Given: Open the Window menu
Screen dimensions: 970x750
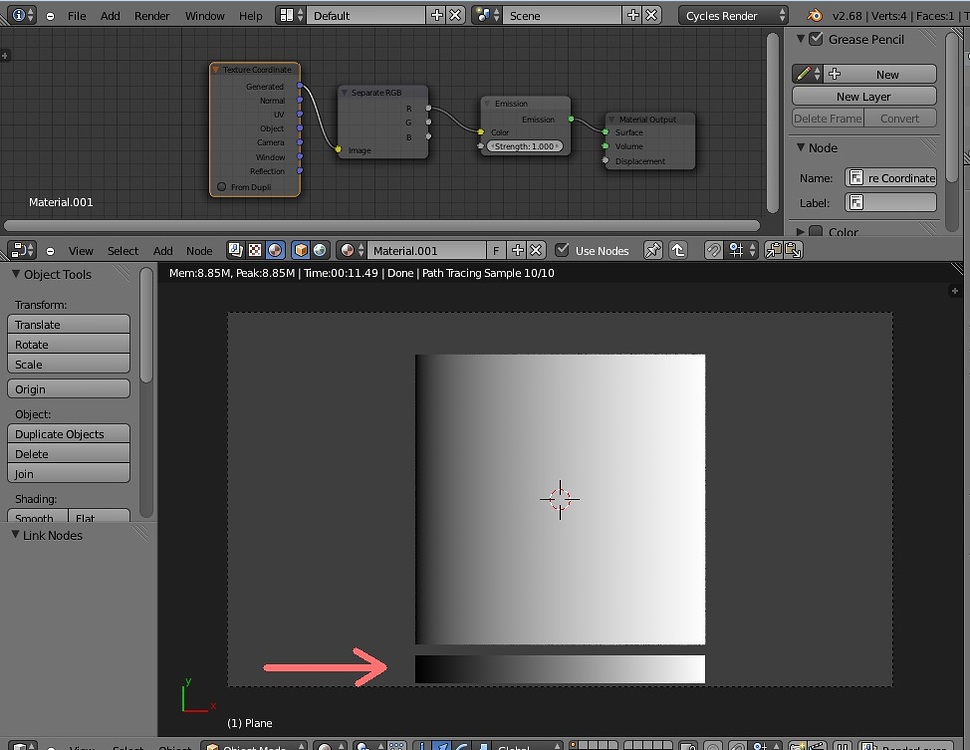Looking at the screenshot, I should pyautogui.click(x=205, y=15).
